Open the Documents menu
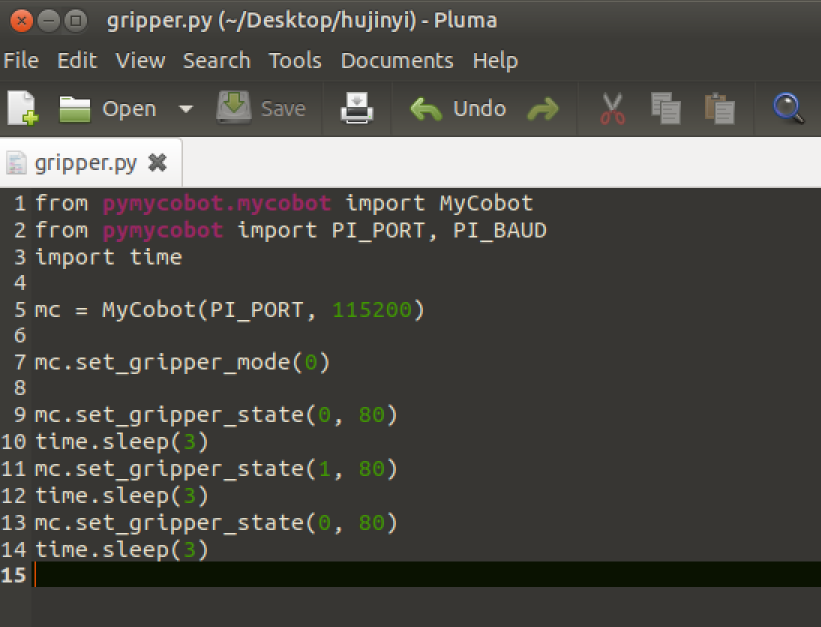The width and height of the screenshot is (821, 627). point(397,60)
